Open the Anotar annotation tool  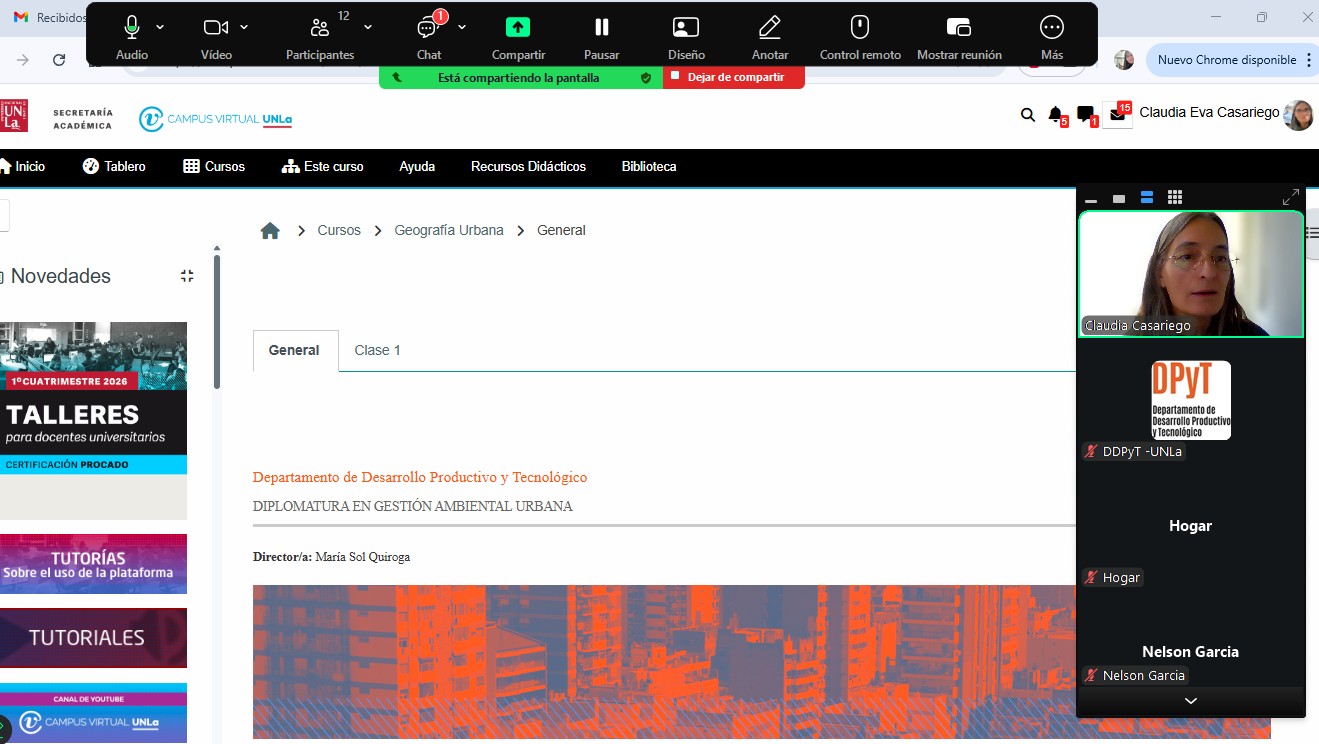[769, 28]
